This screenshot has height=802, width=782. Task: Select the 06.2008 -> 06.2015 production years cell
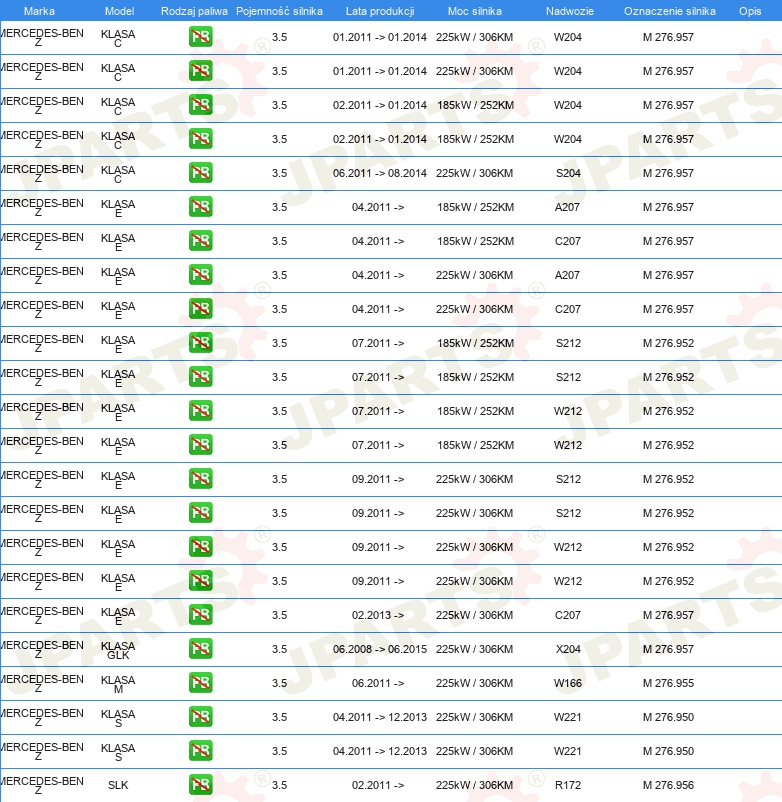pos(379,649)
